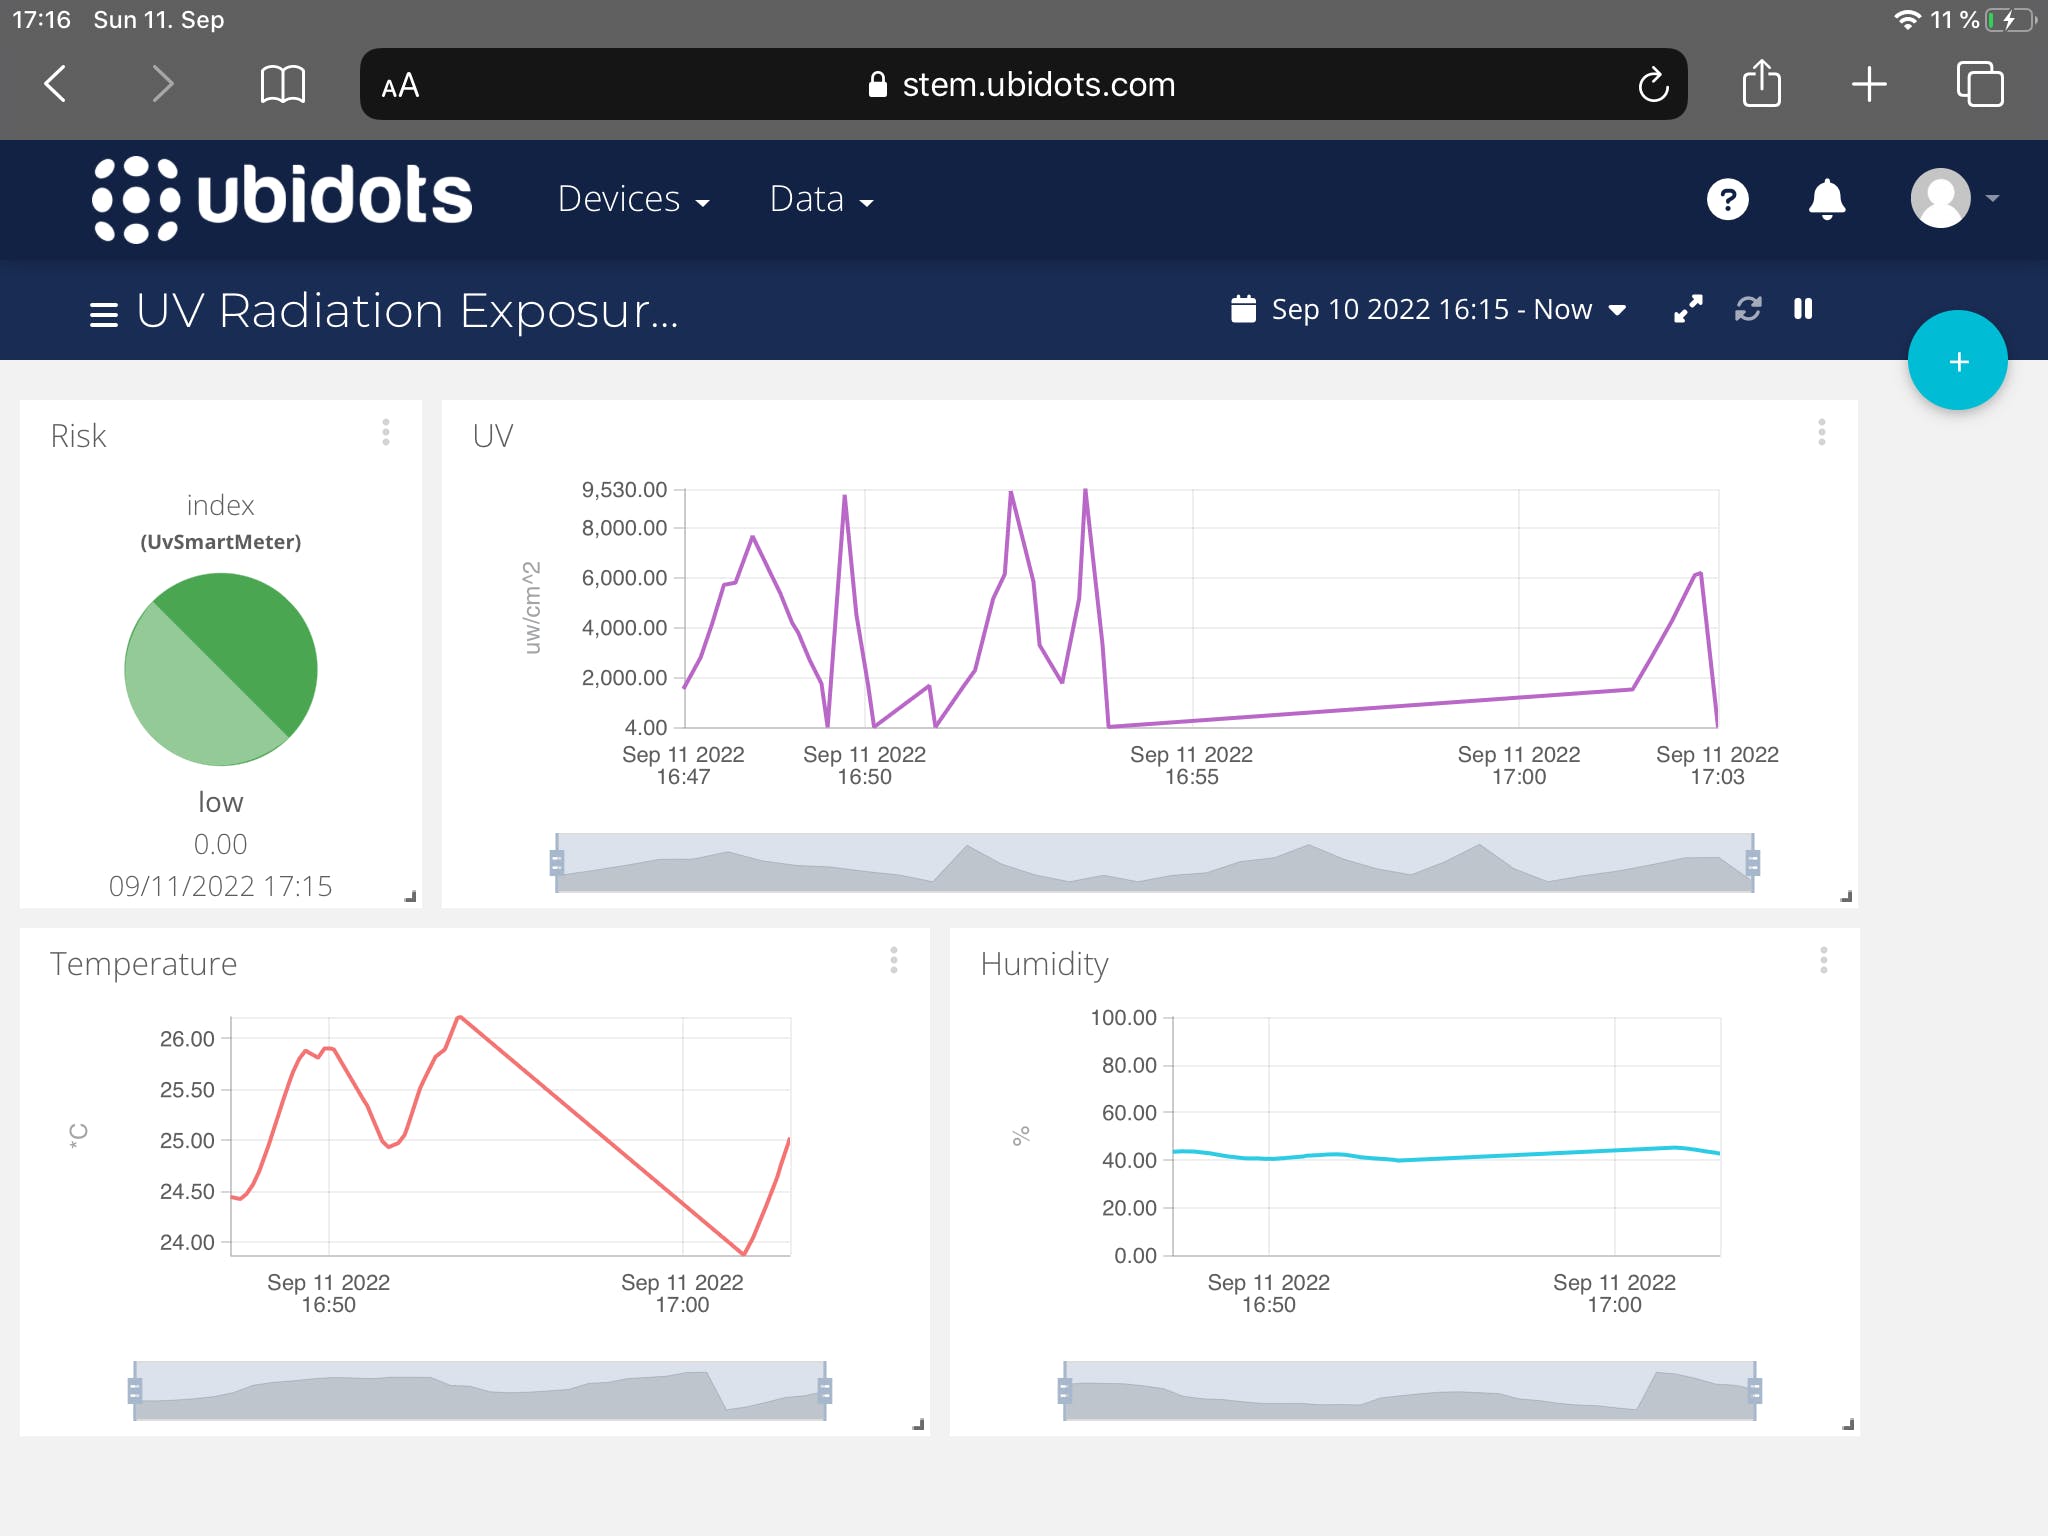Open the Safari share sheet icon
This screenshot has width=2048, height=1536.
pos(1761,82)
